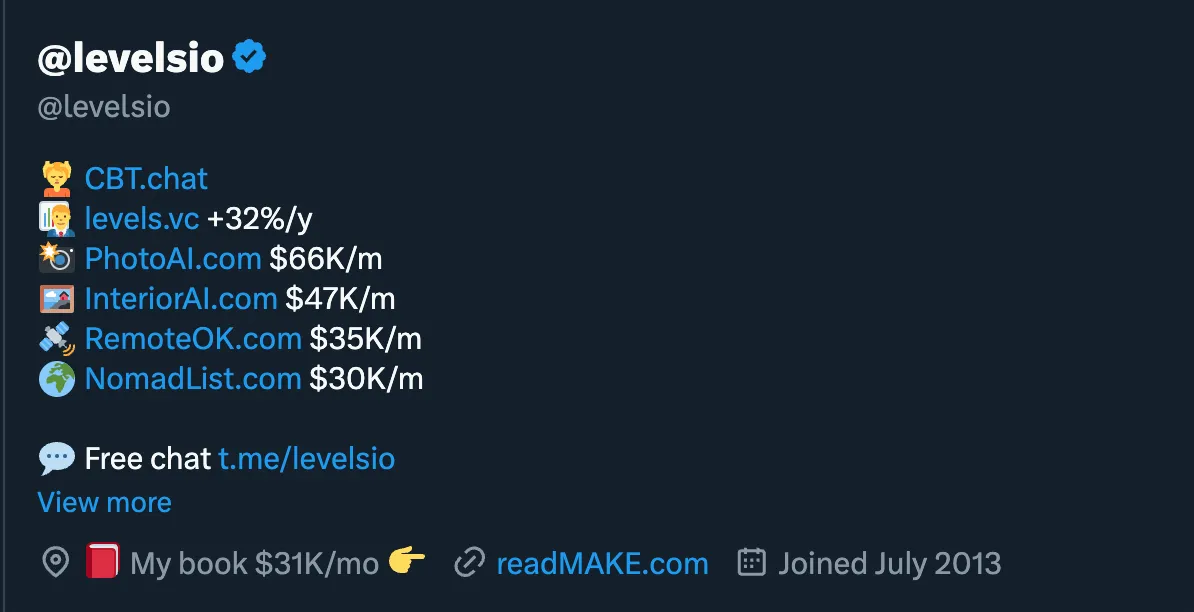Click the bold @levelsio display name
Viewport: 1194px width, 612px height.
(130, 59)
